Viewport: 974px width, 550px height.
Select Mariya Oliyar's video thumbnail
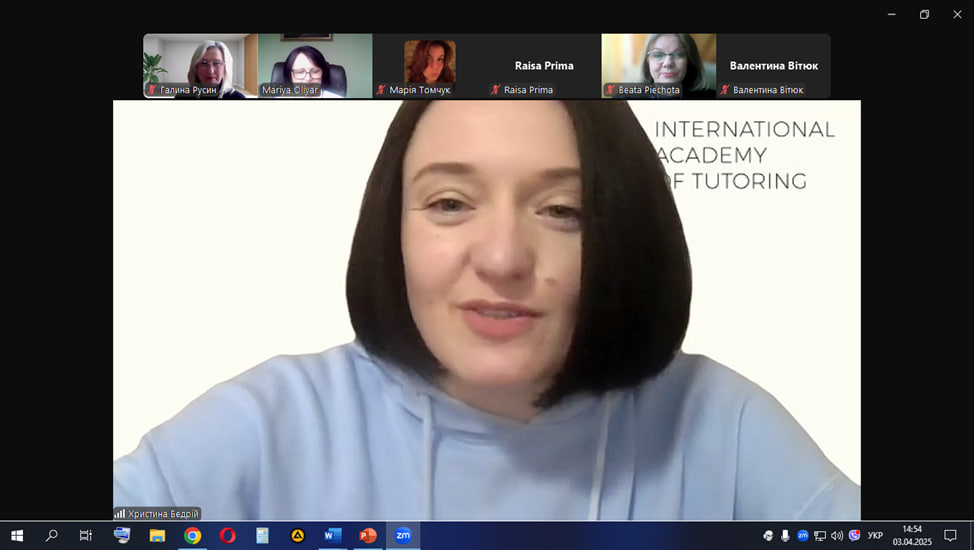click(x=315, y=65)
